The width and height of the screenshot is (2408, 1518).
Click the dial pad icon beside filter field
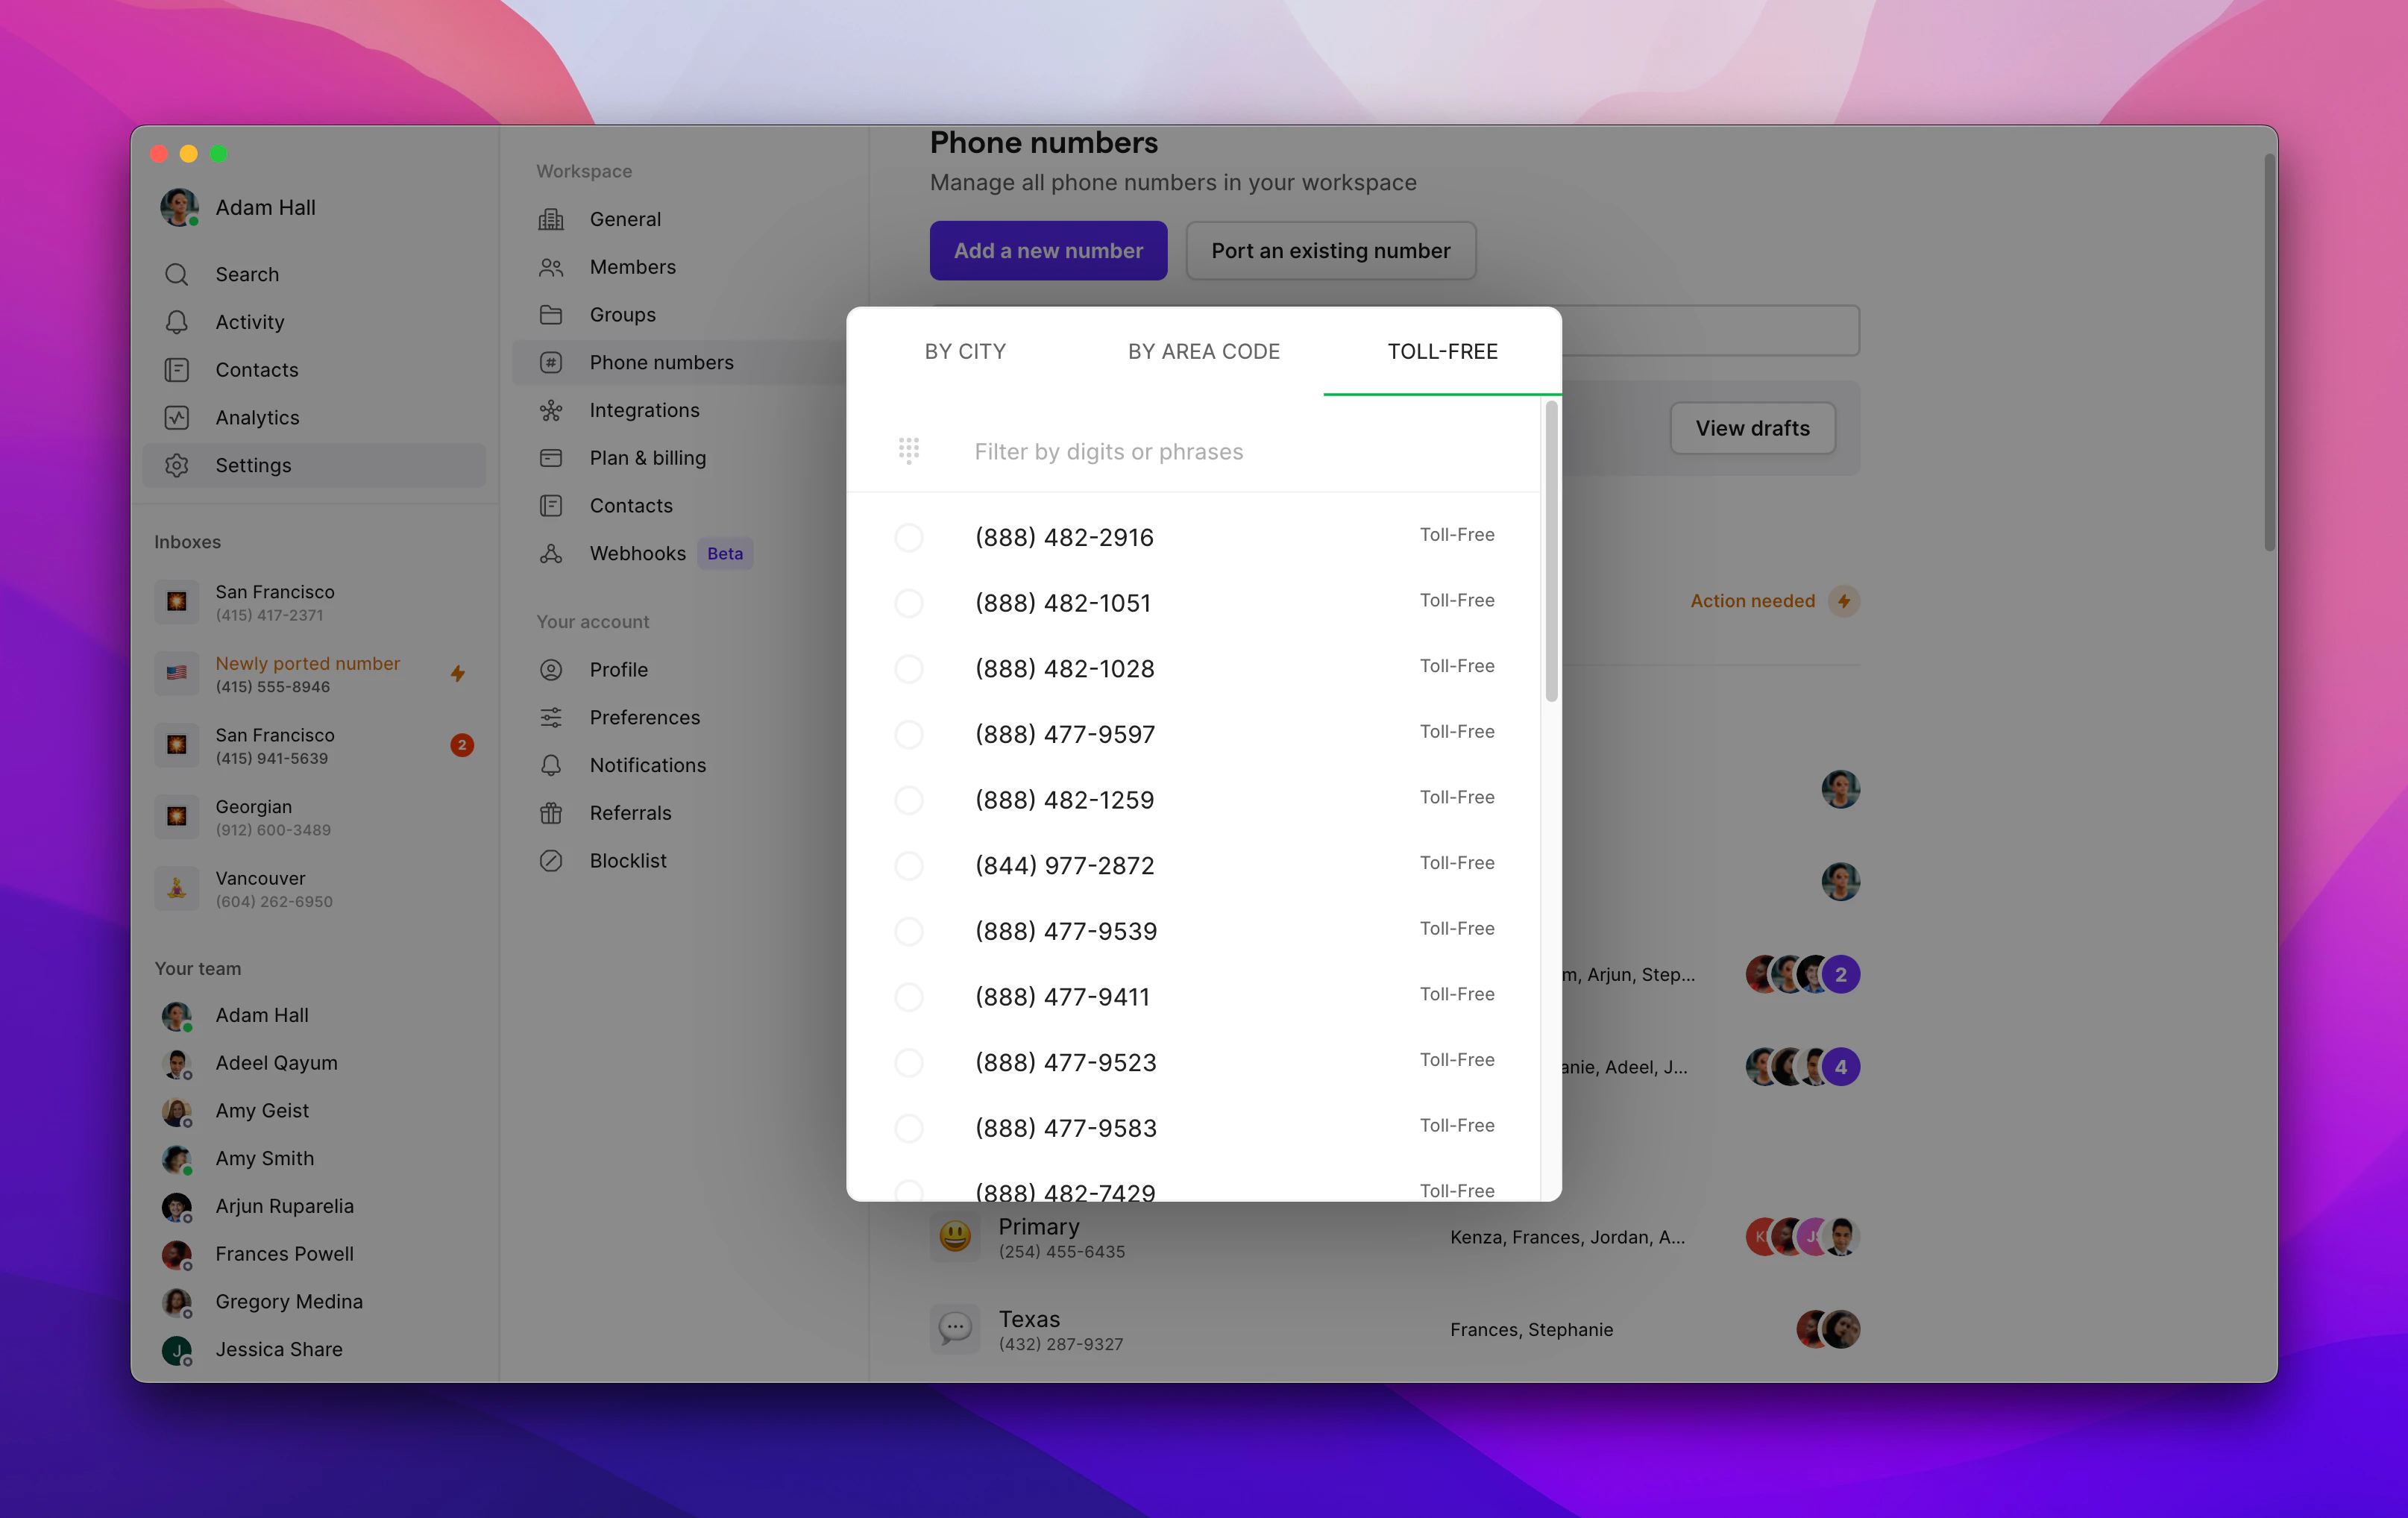point(908,452)
